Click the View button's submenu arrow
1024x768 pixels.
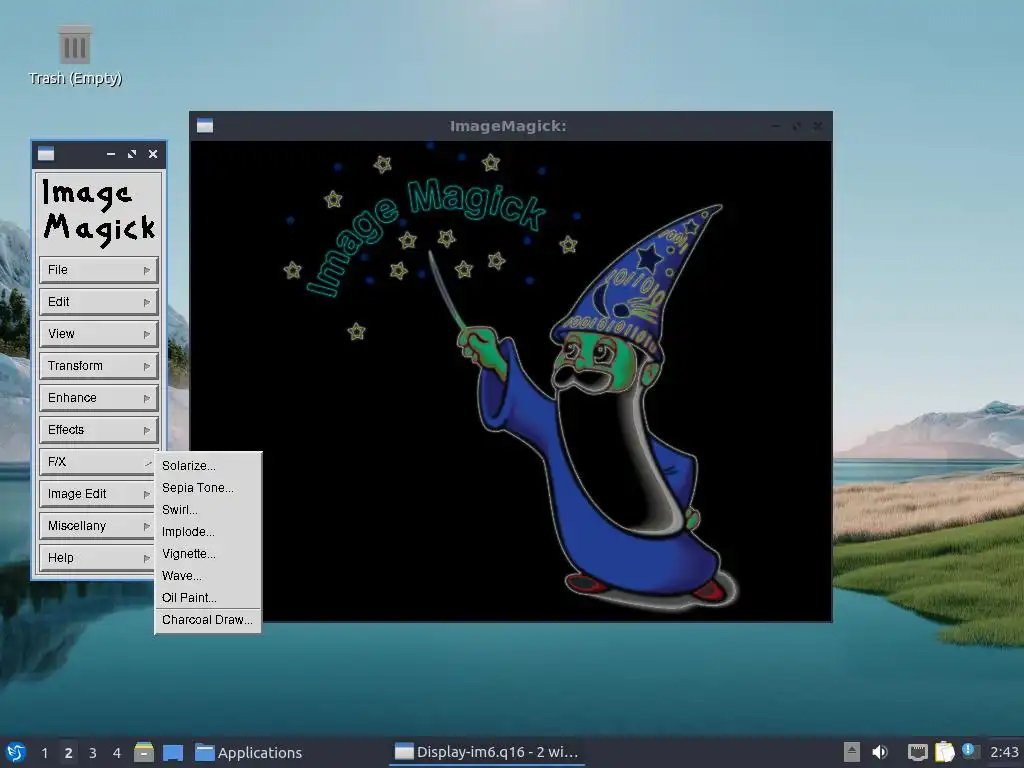pyautogui.click(x=147, y=334)
